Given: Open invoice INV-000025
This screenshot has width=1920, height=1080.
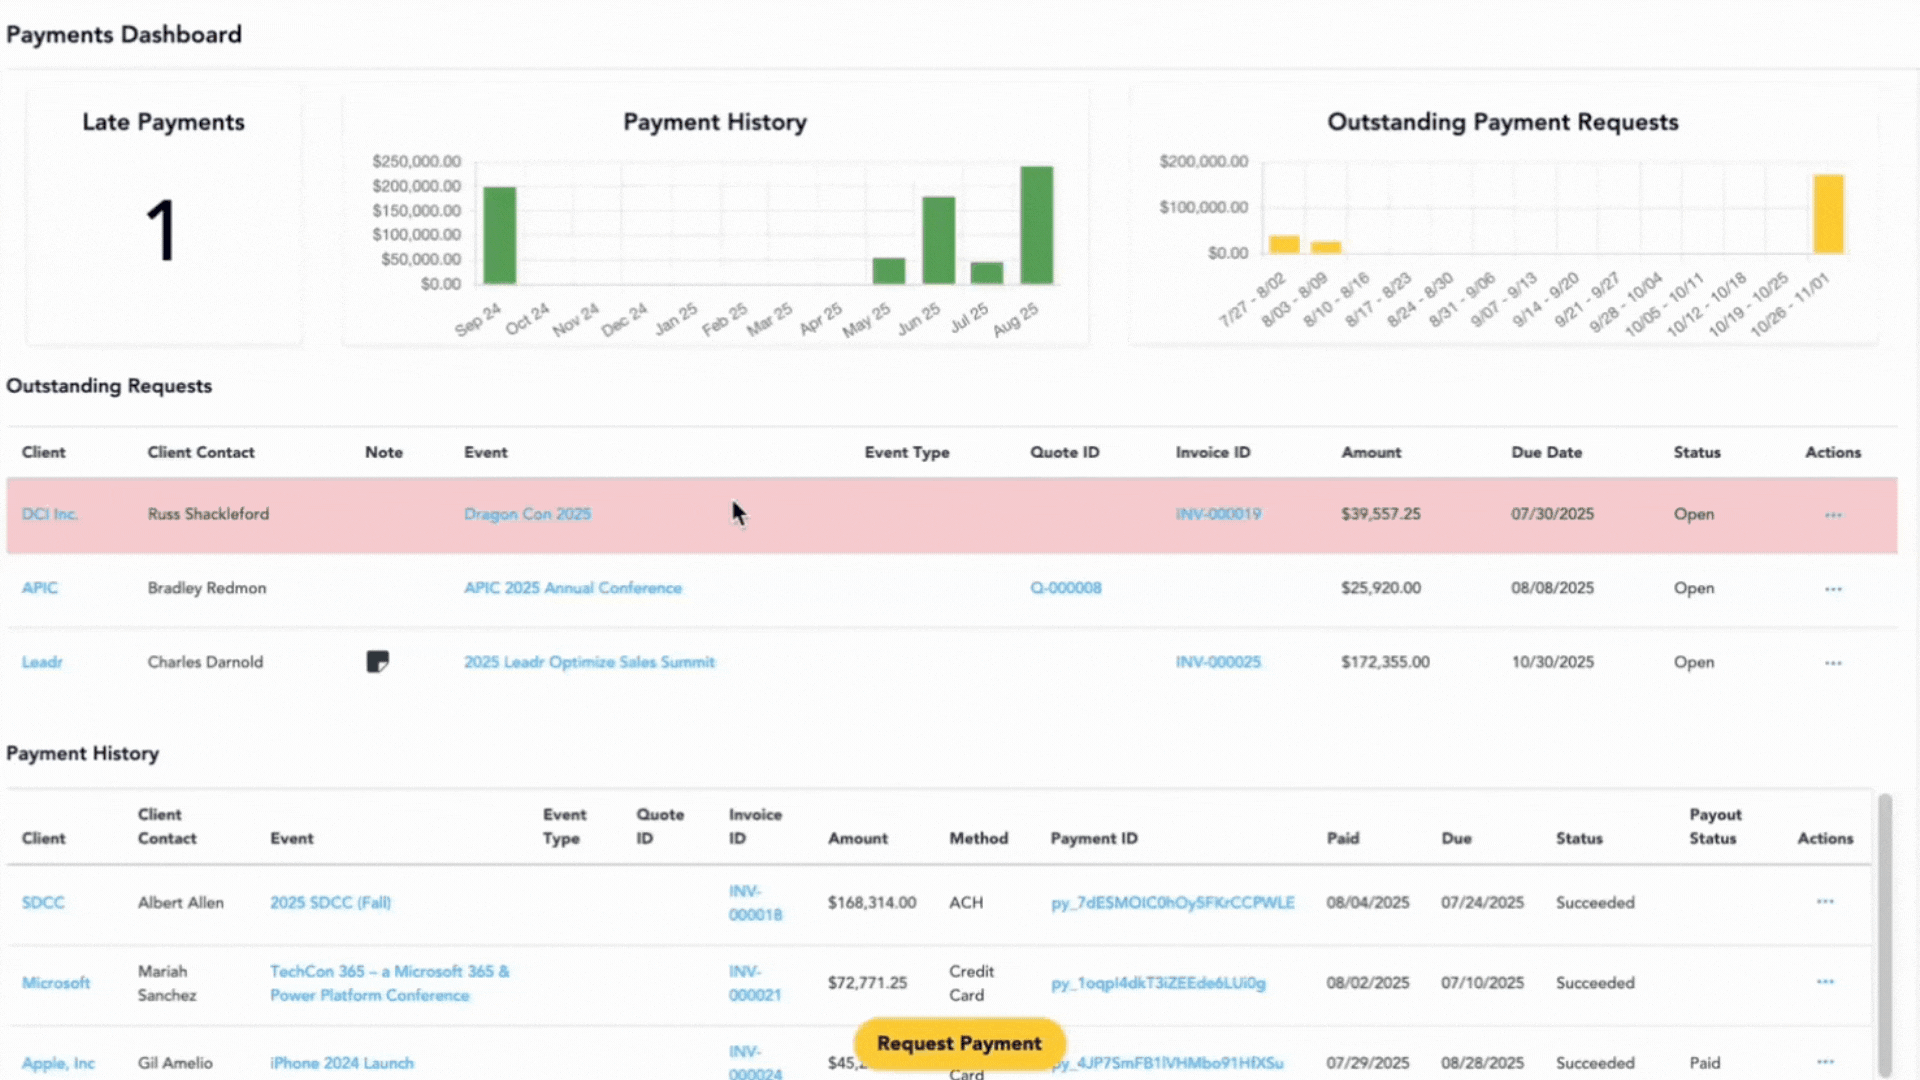Looking at the screenshot, I should (1217, 662).
